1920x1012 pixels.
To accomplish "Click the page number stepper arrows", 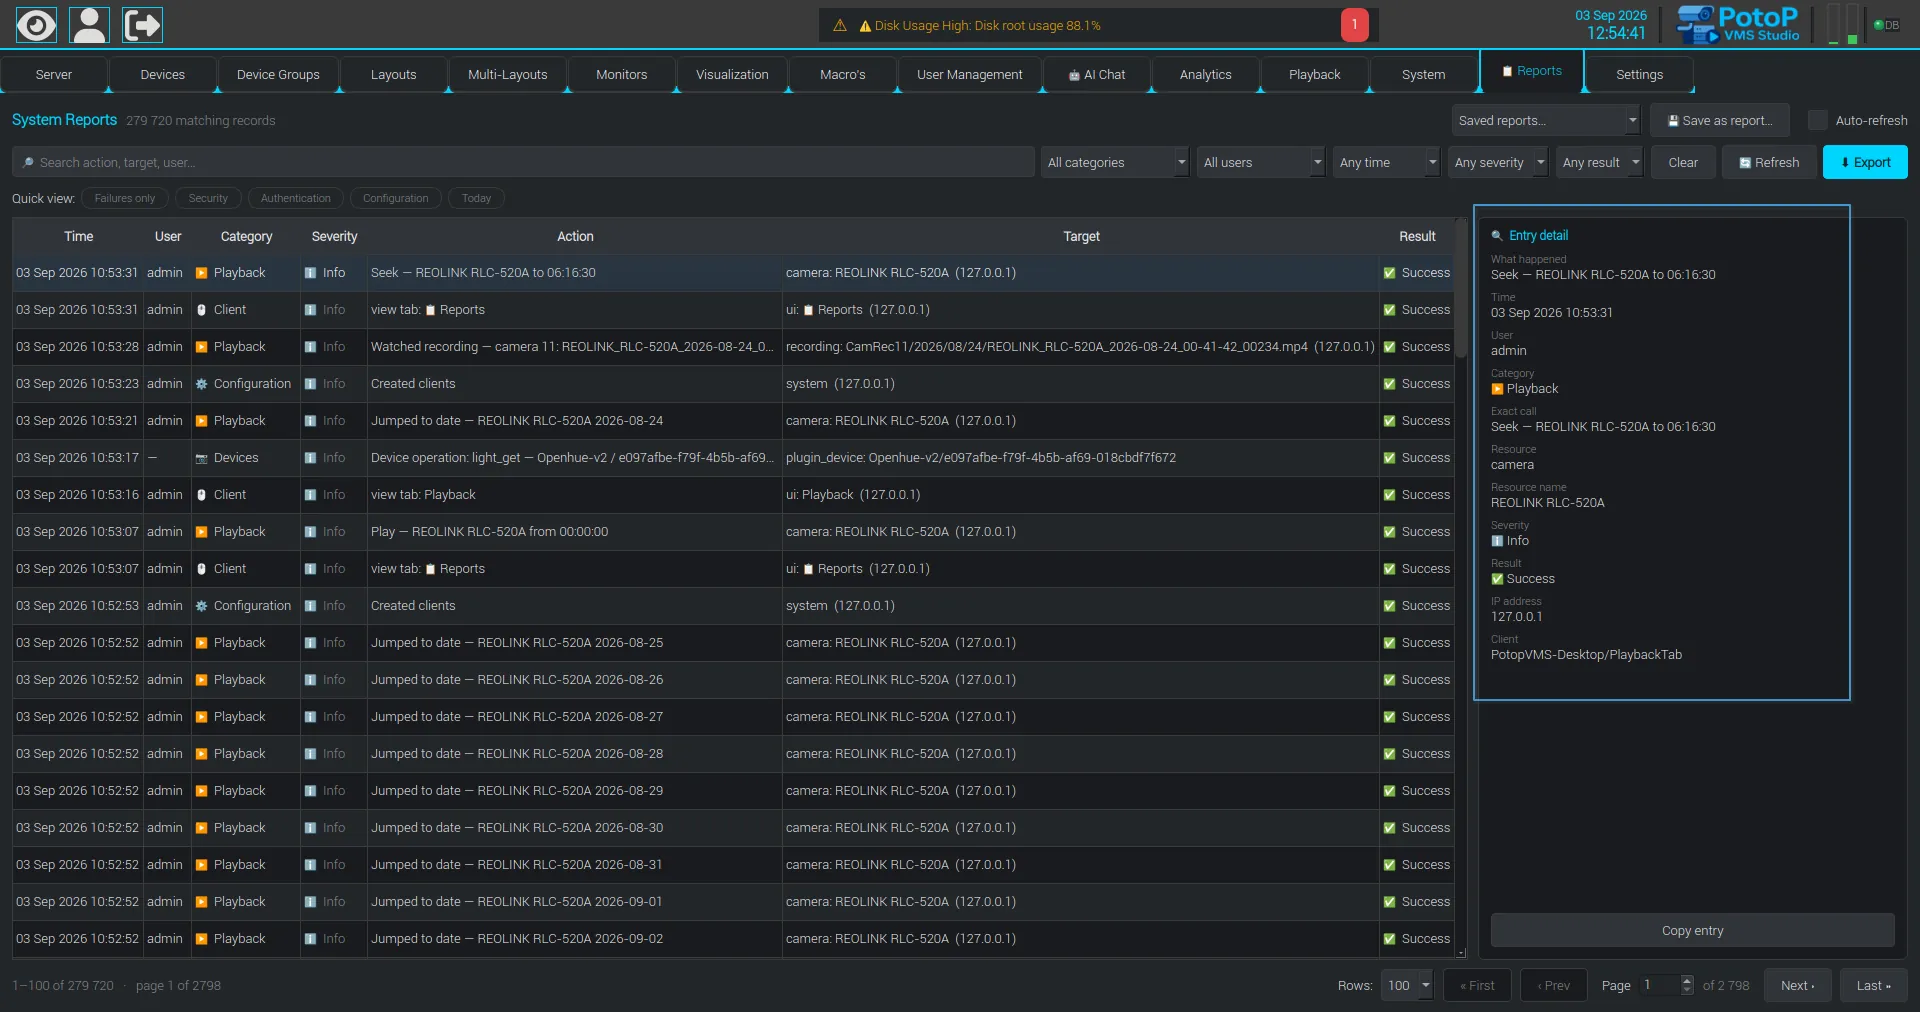I will click(x=1687, y=985).
